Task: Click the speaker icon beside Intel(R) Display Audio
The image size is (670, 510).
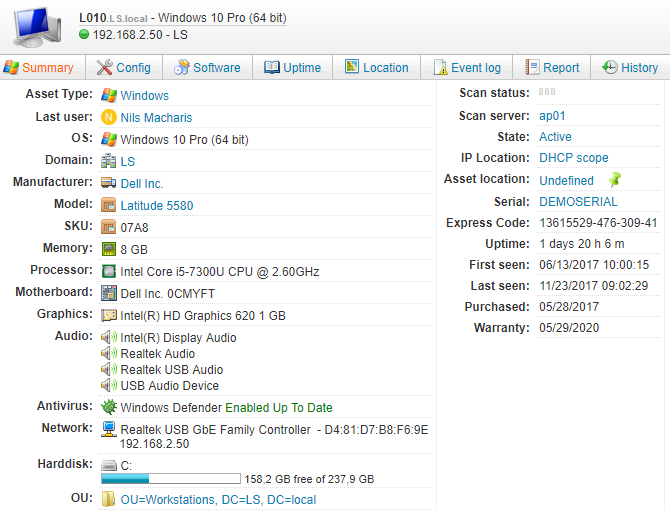Action: coord(109,337)
